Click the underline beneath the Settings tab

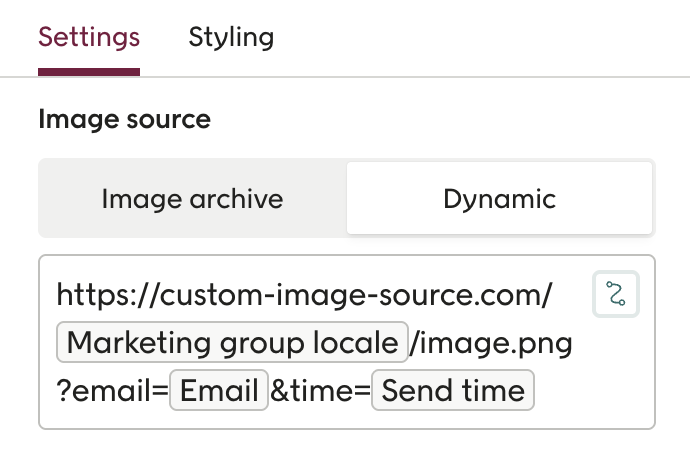coord(89,71)
